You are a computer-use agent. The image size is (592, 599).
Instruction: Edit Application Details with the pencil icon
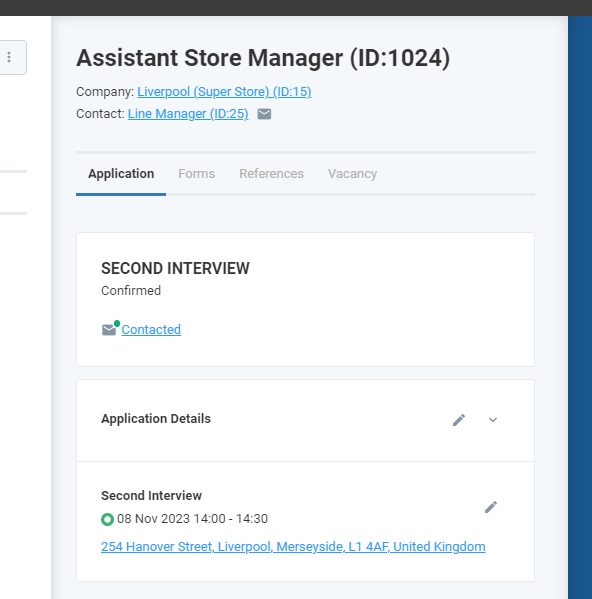coord(459,420)
